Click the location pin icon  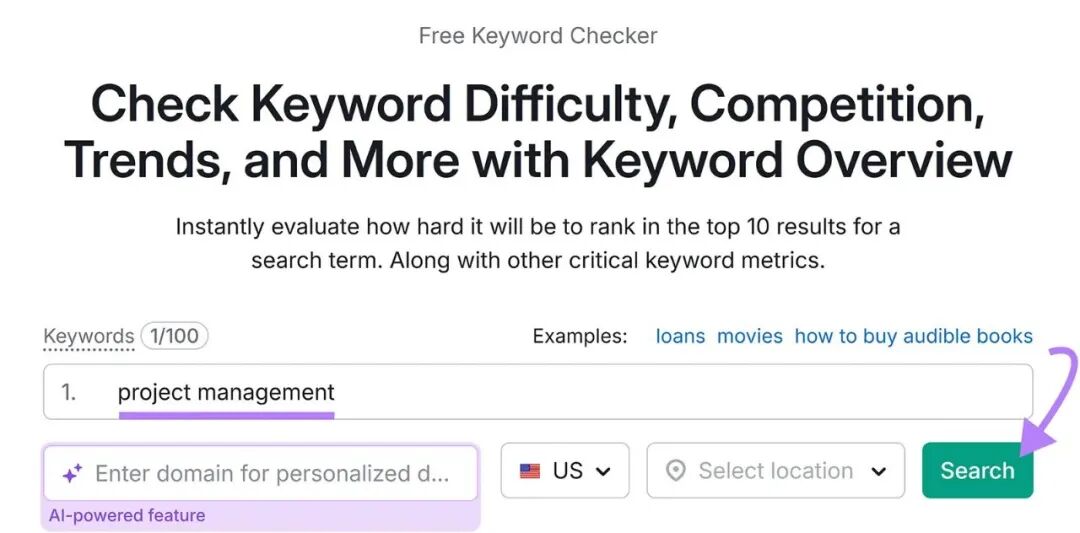click(x=676, y=471)
